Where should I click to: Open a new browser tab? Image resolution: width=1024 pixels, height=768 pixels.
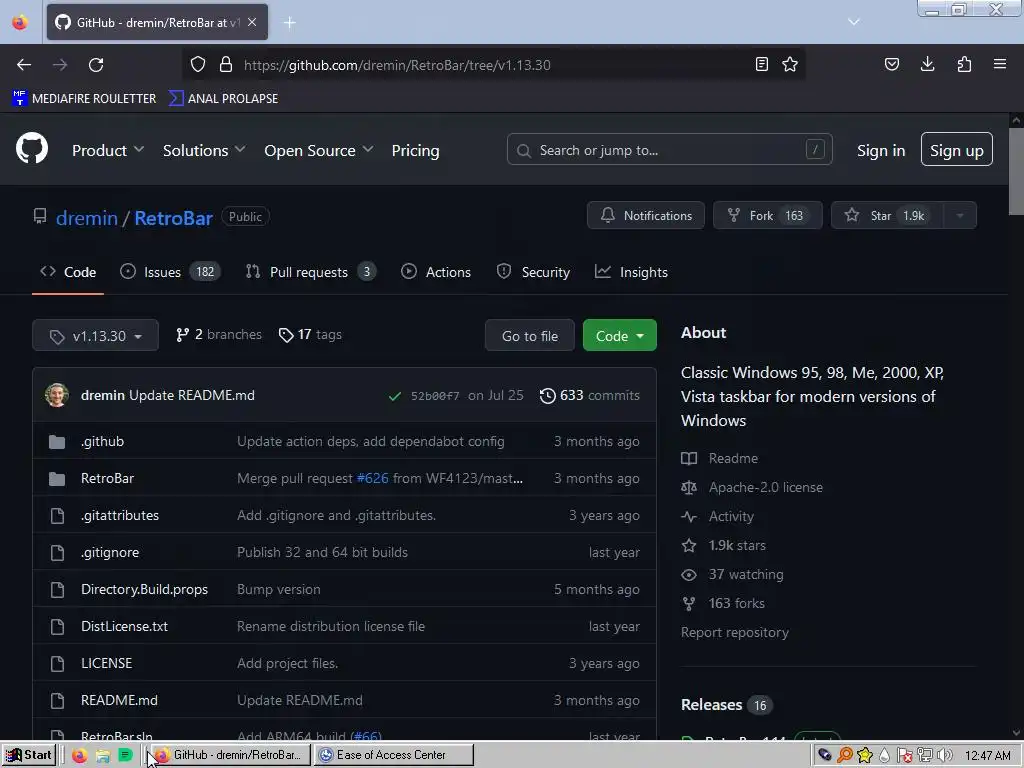(x=289, y=23)
